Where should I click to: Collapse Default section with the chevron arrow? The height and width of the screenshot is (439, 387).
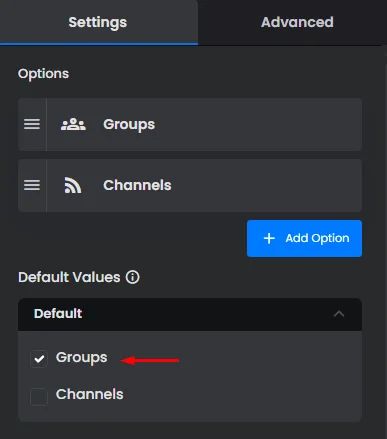click(339, 314)
